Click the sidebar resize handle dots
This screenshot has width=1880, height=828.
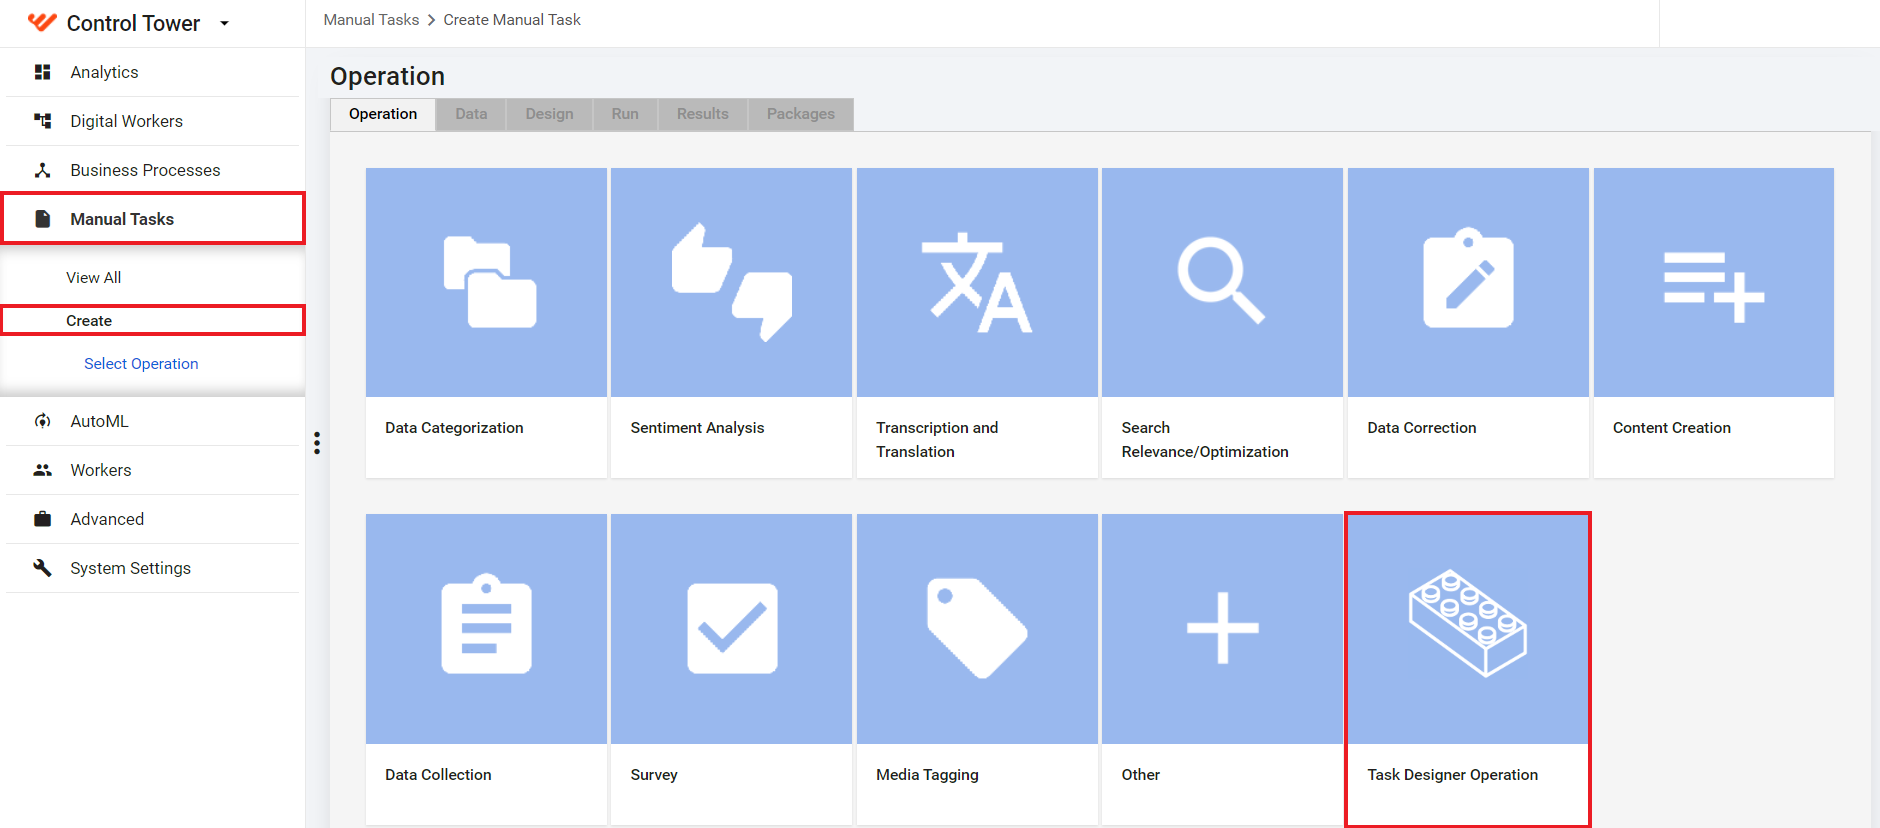[317, 443]
